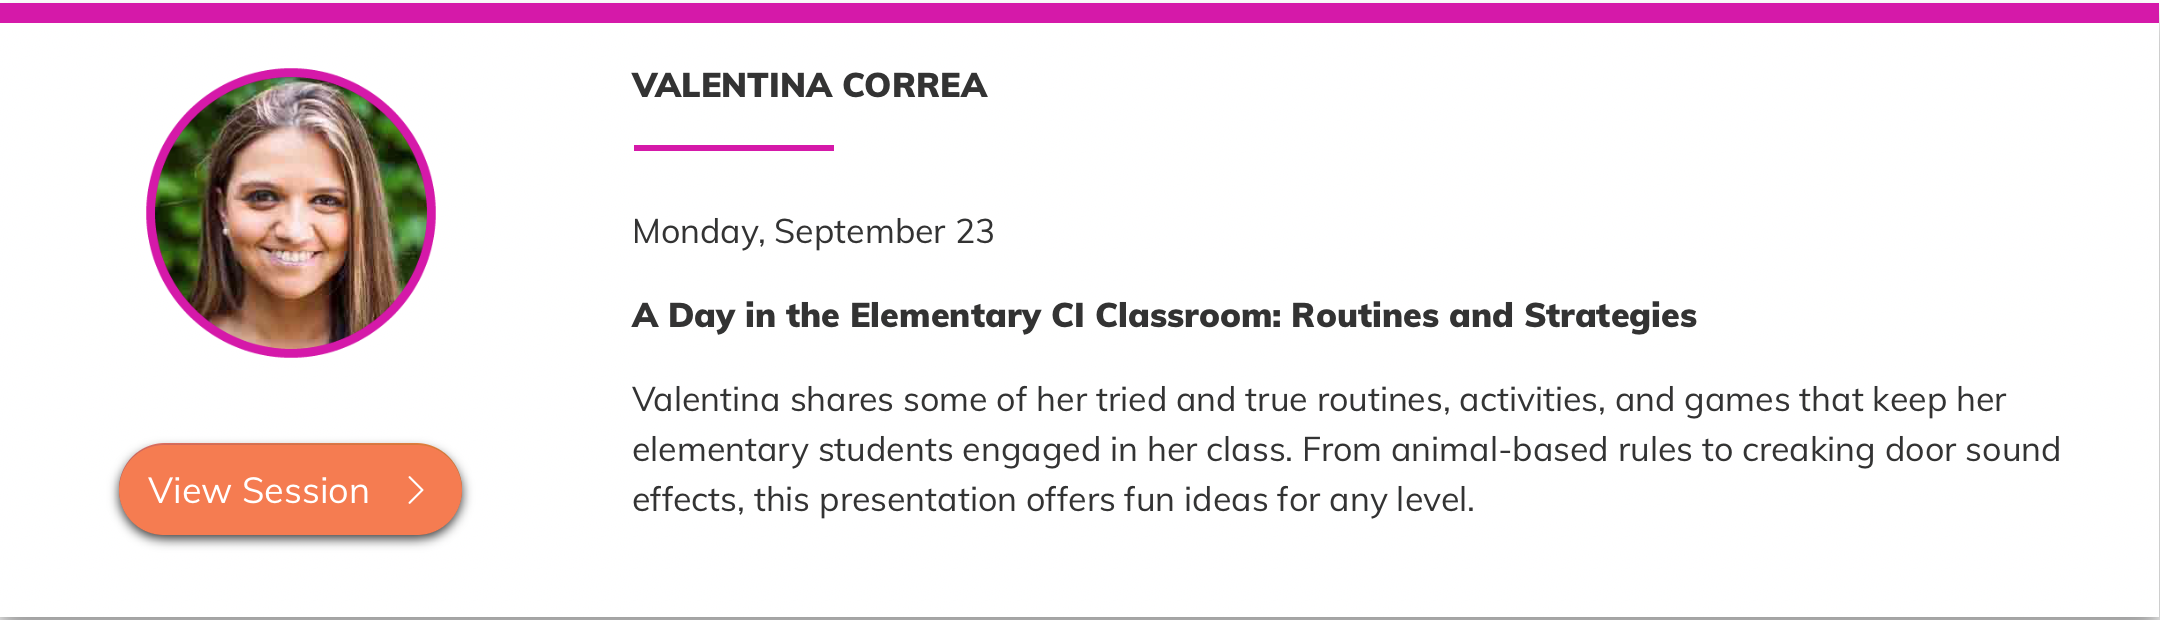Open the session title starting 'A Day in'
This screenshot has width=2160, height=620.
[1164, 316]
